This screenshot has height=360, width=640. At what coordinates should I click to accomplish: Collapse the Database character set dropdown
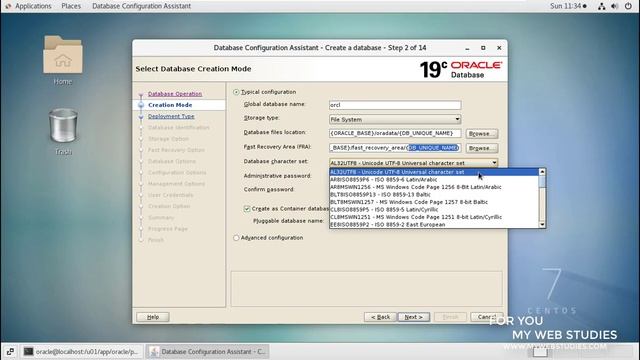pos(494,163)
